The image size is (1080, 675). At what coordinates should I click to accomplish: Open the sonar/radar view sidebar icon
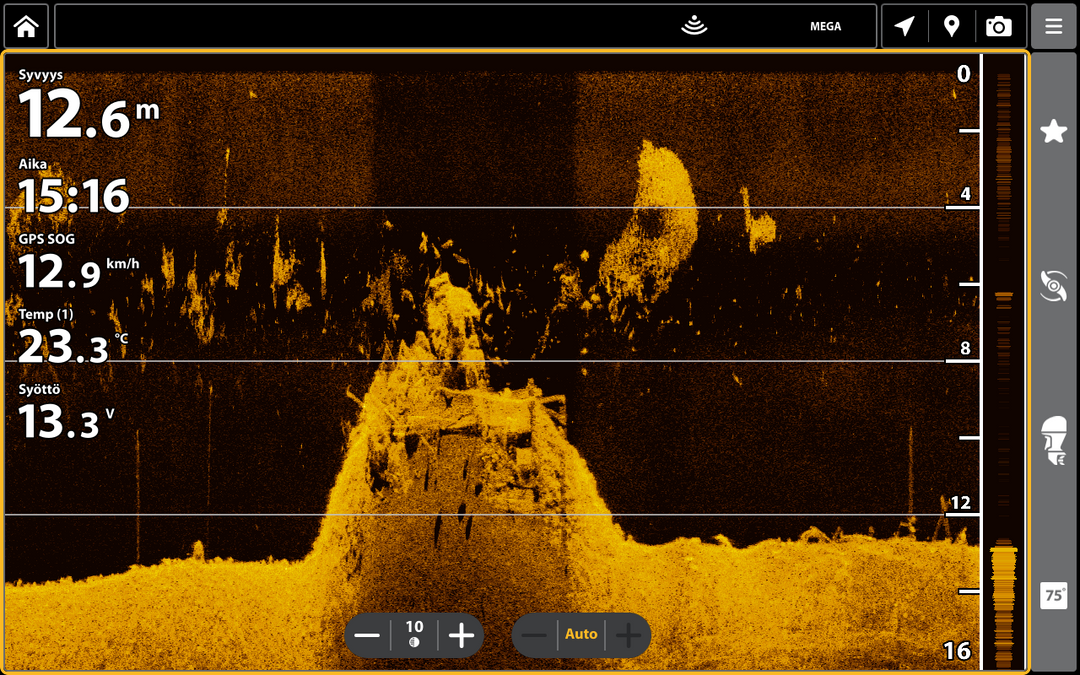[1053, 286]
